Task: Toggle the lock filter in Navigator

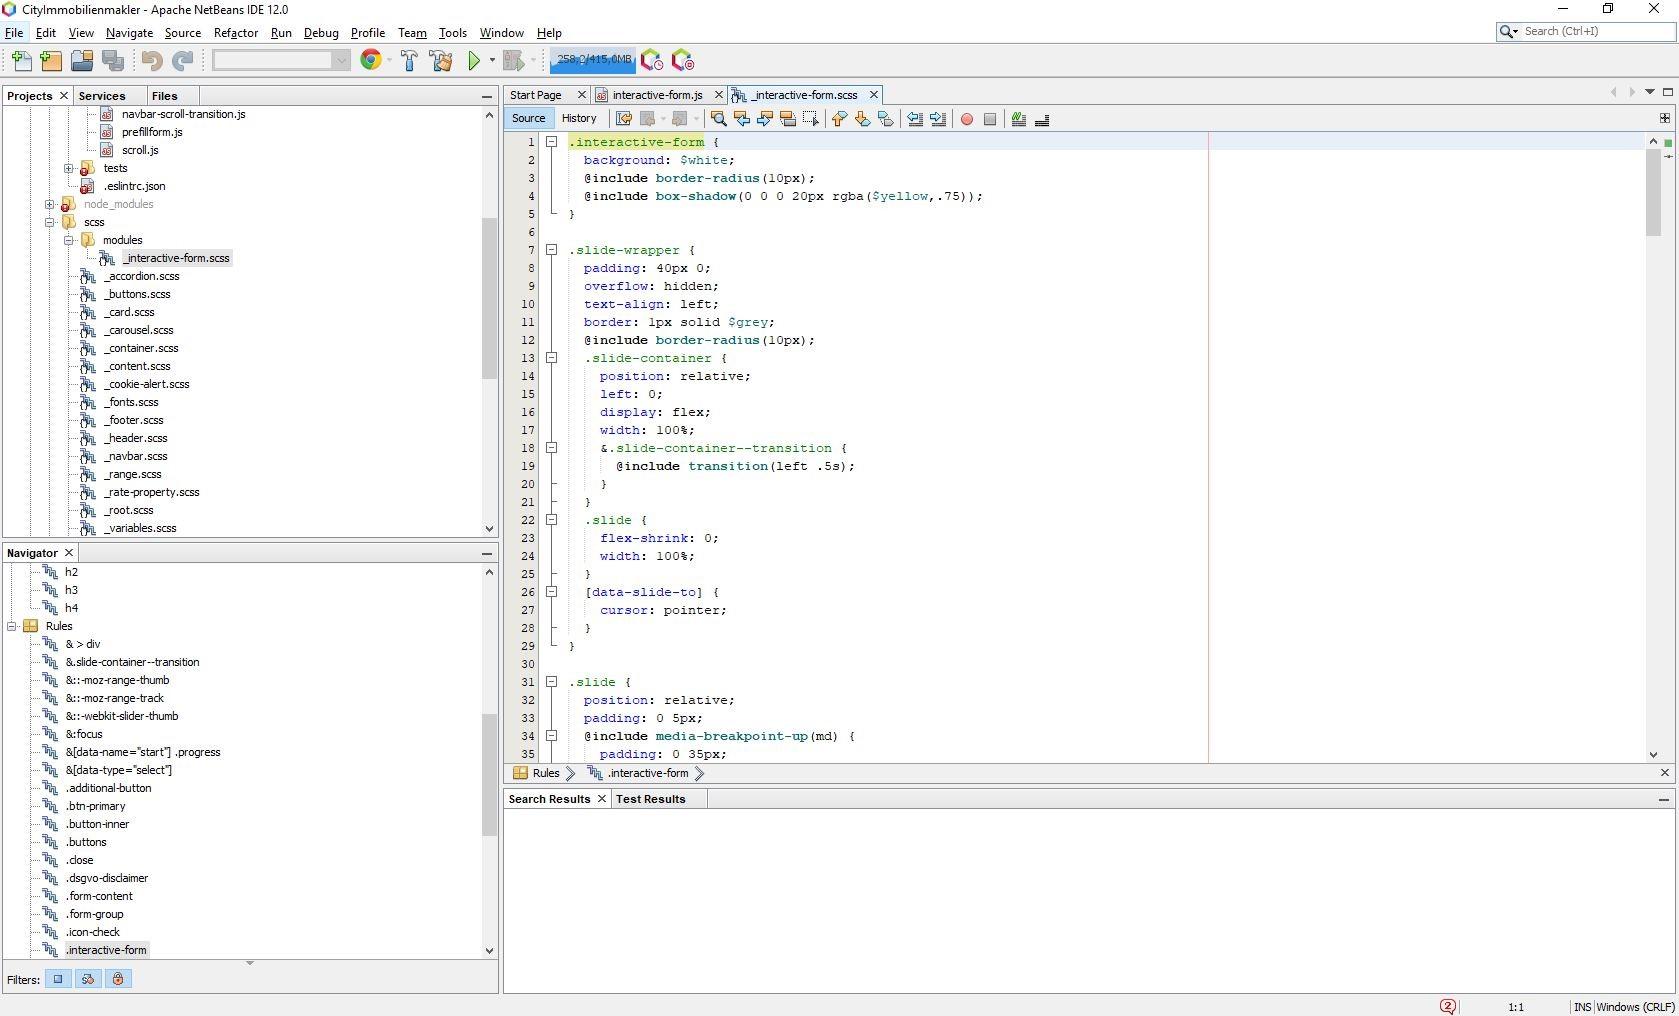Action: click(x=118, y=980)
